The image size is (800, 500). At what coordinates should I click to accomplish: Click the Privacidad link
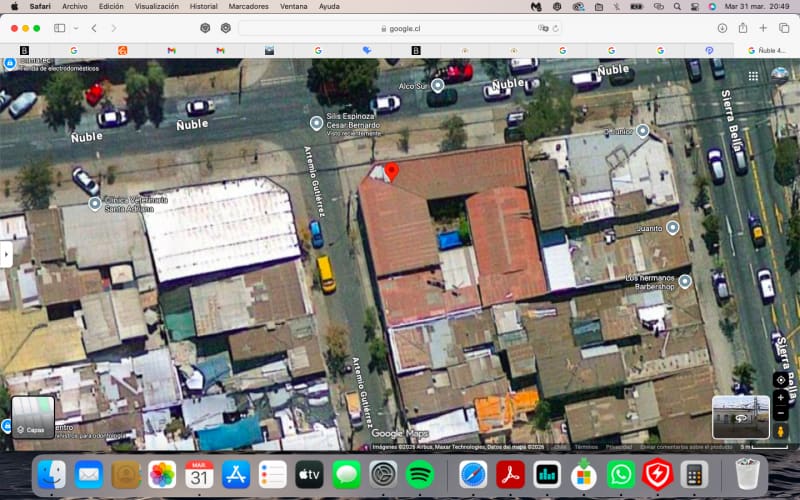coord(619,447)
